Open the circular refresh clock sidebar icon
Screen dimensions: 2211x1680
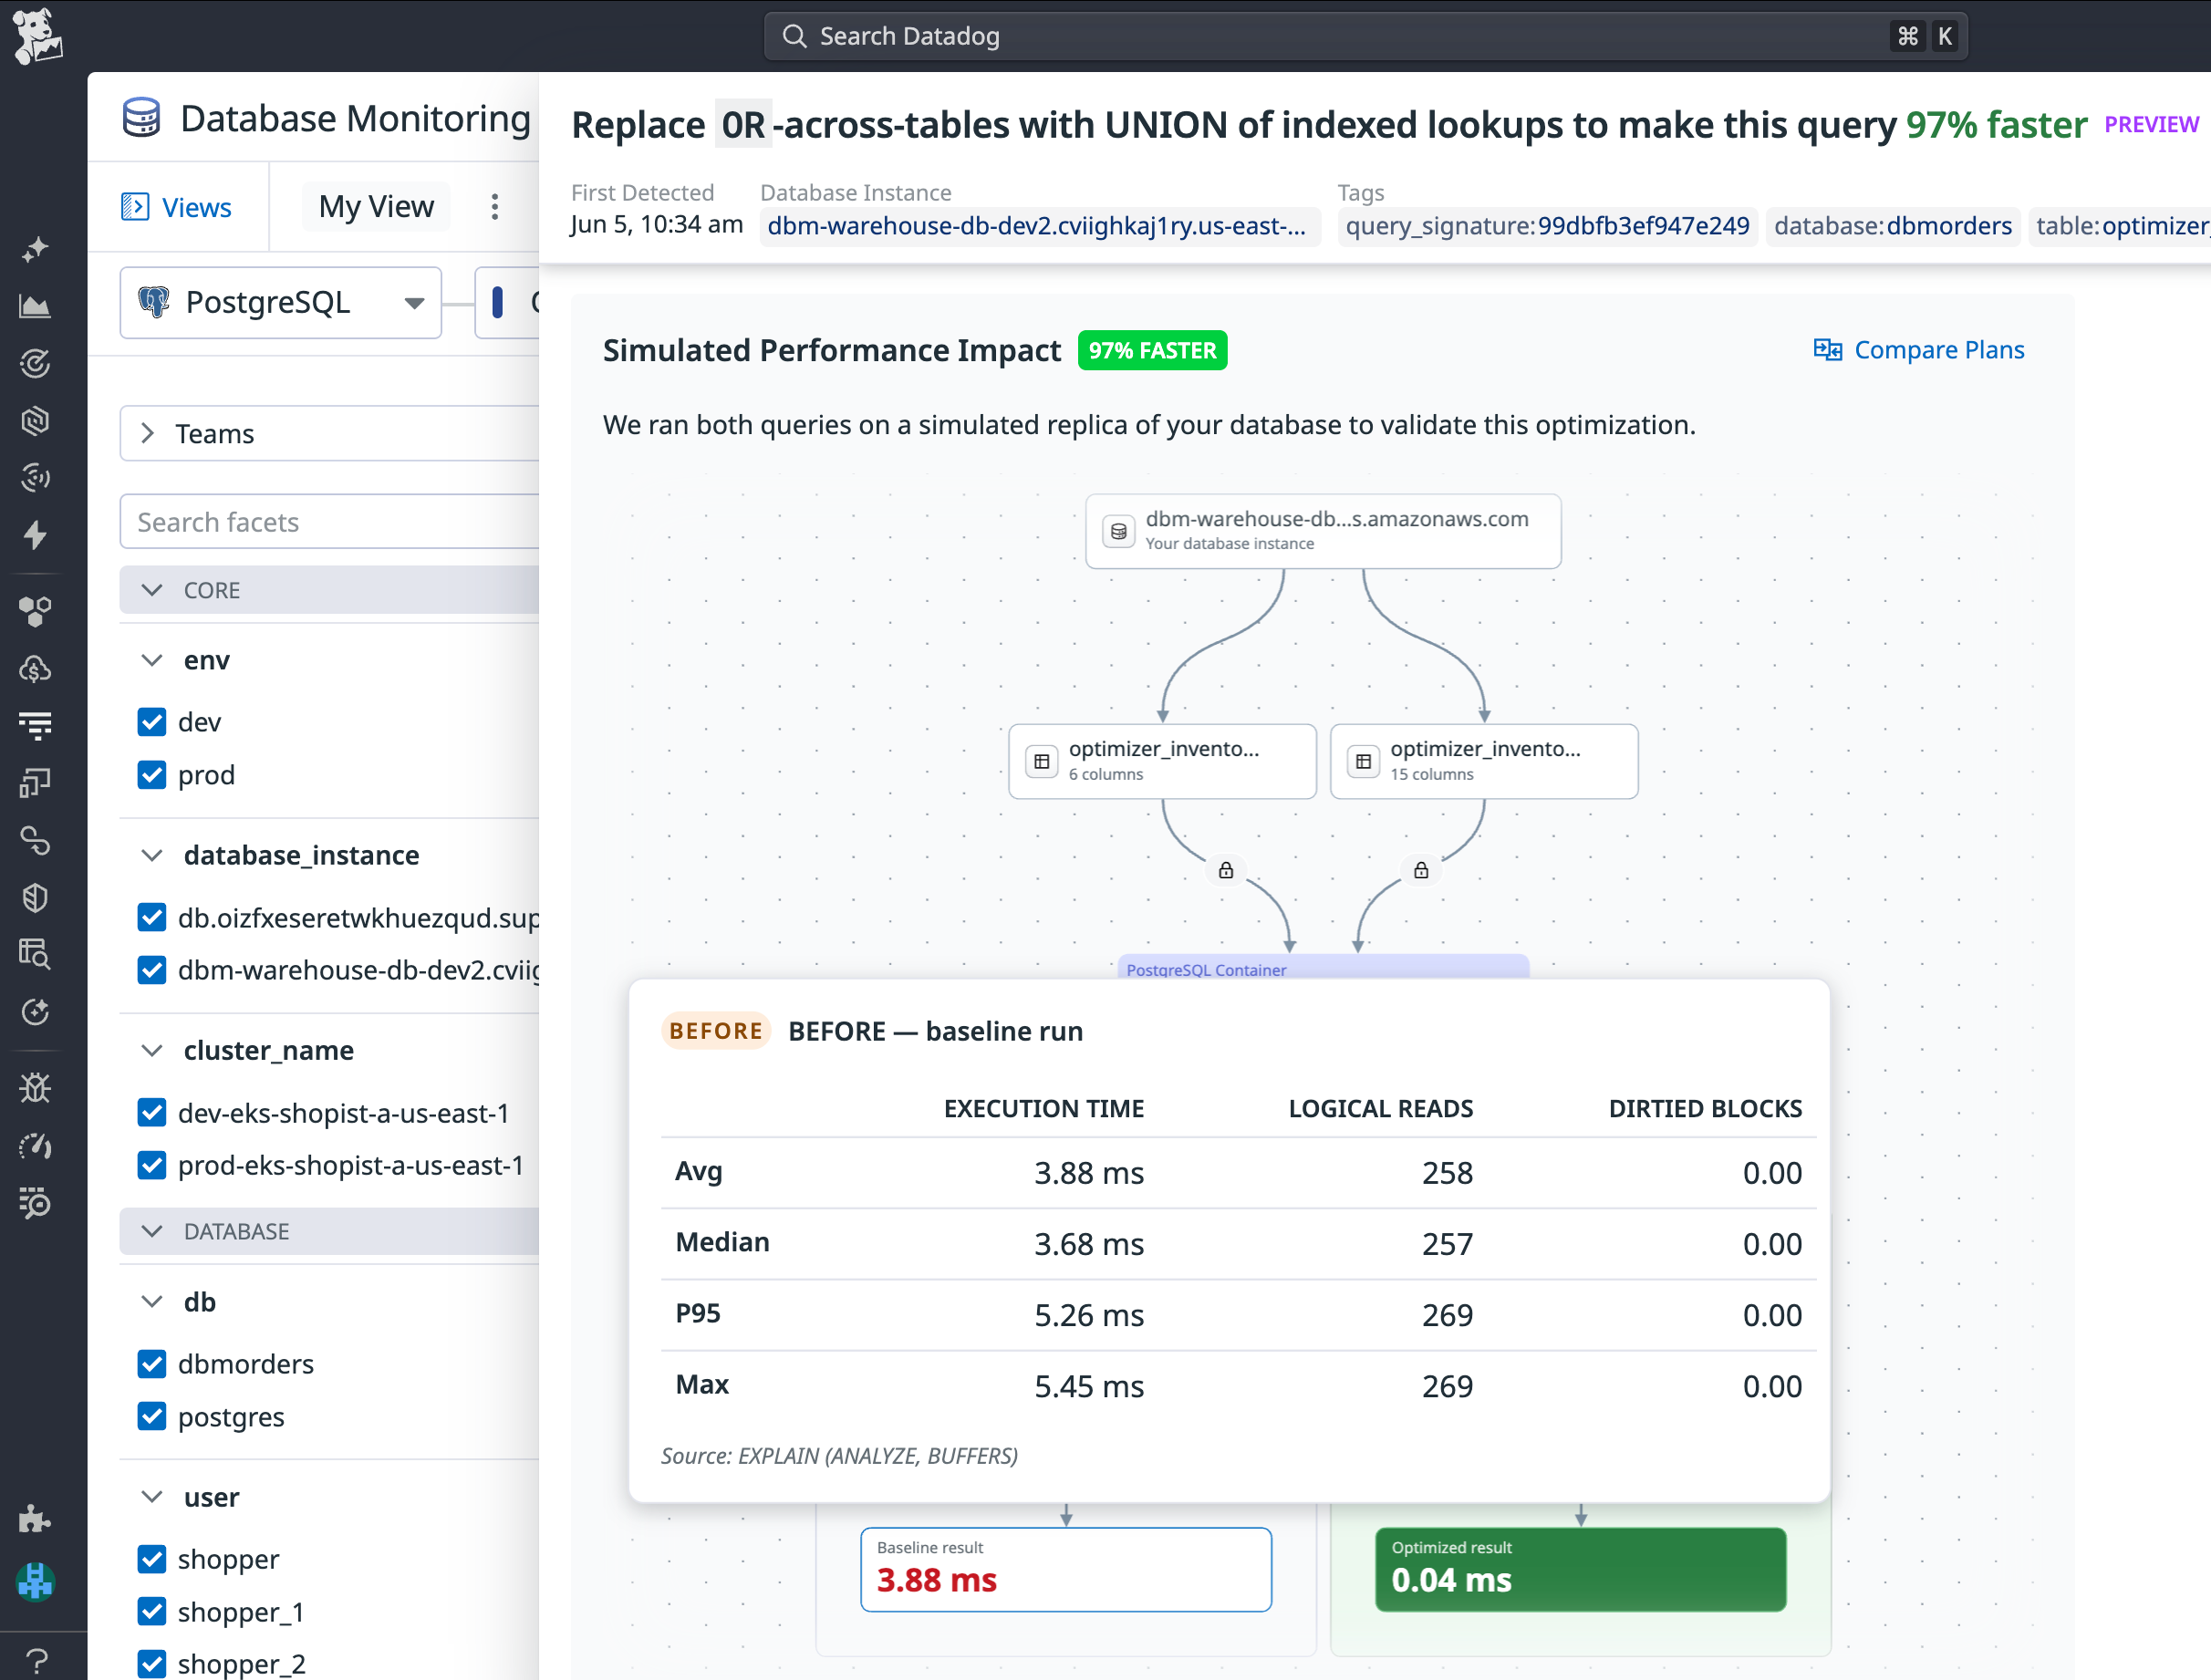[x=36, y=1012]
